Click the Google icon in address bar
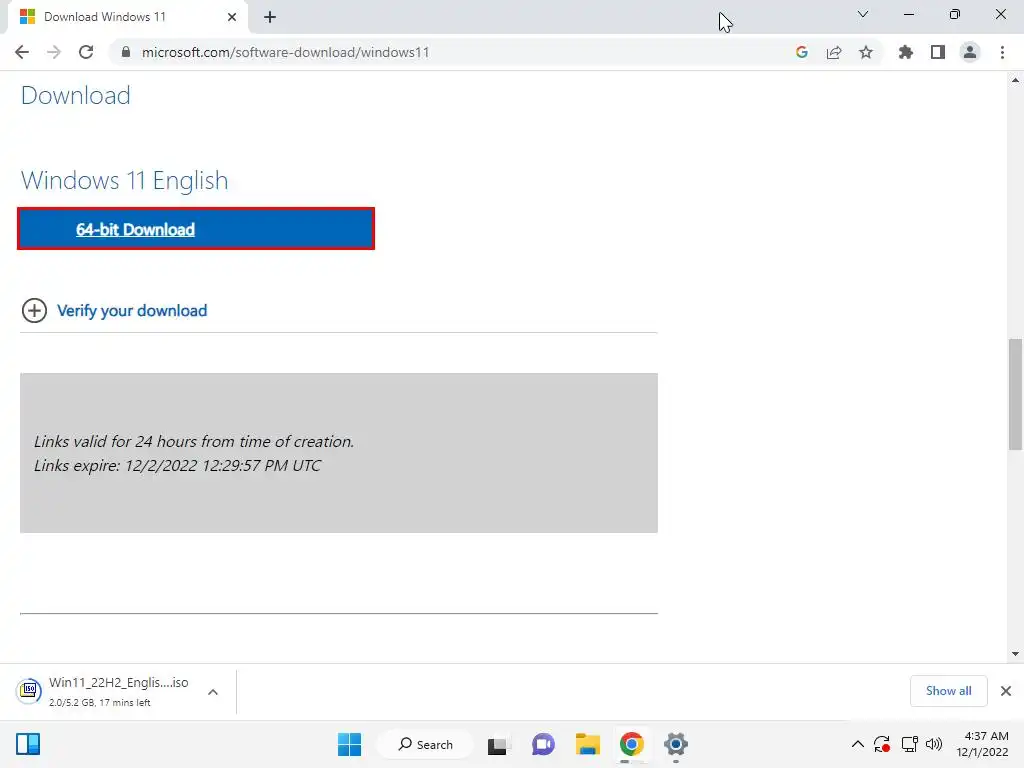 tap(802, 52)
